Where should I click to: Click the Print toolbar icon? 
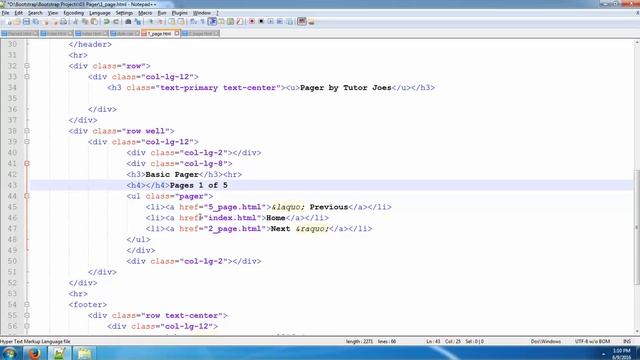[63, 22]
